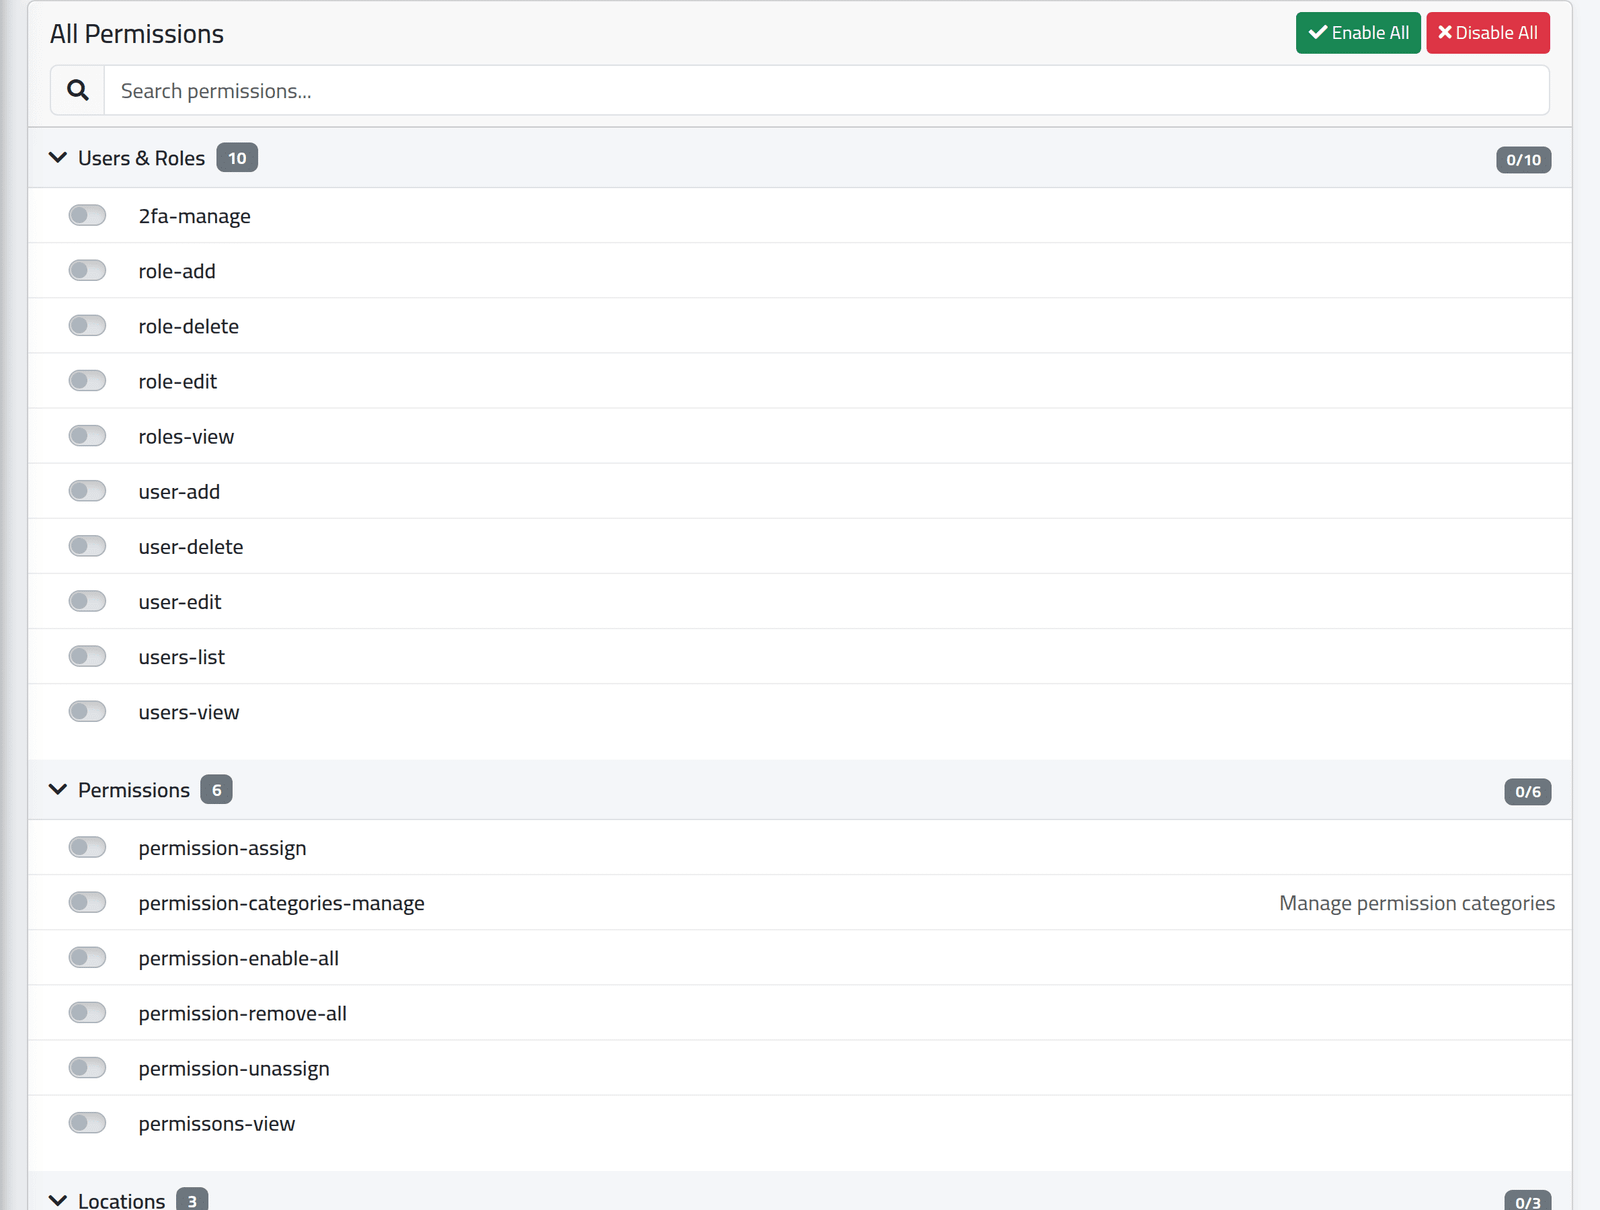This screenshot has height=1210, width=1600.
Task: Switch on the permissons-view toggle
Action: (87, 1122)
